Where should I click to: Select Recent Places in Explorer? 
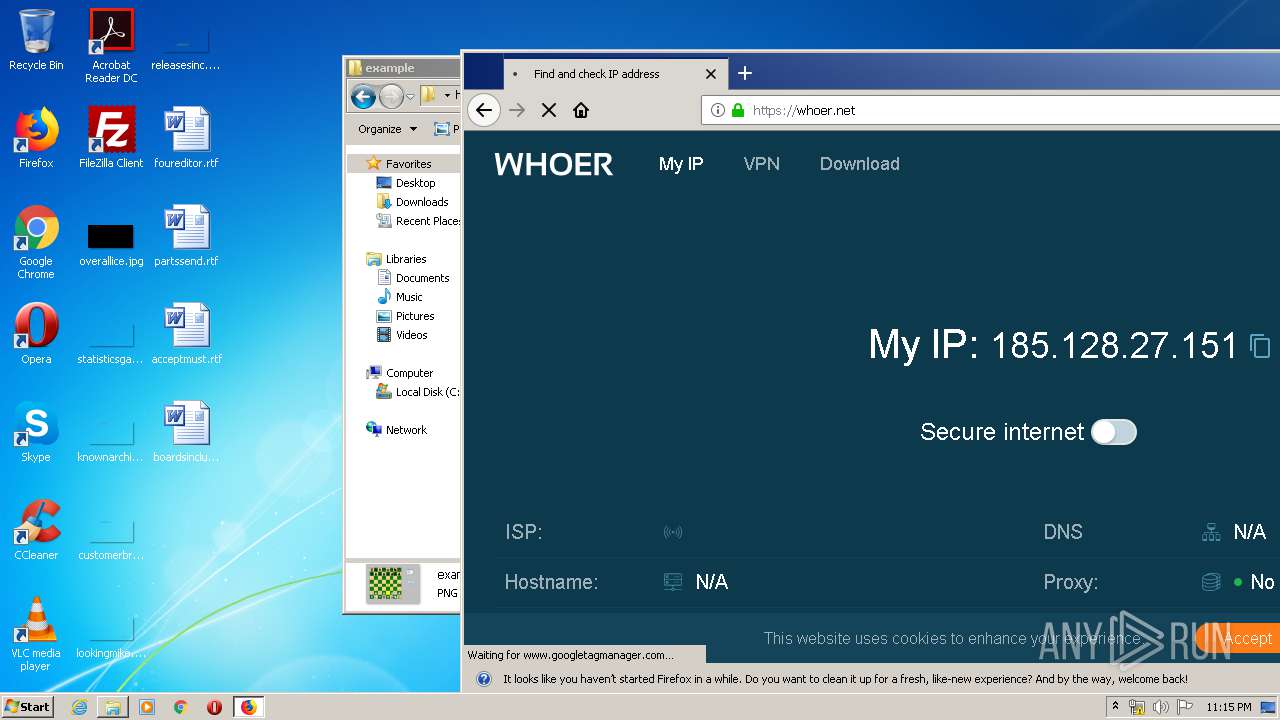[418, 221]
